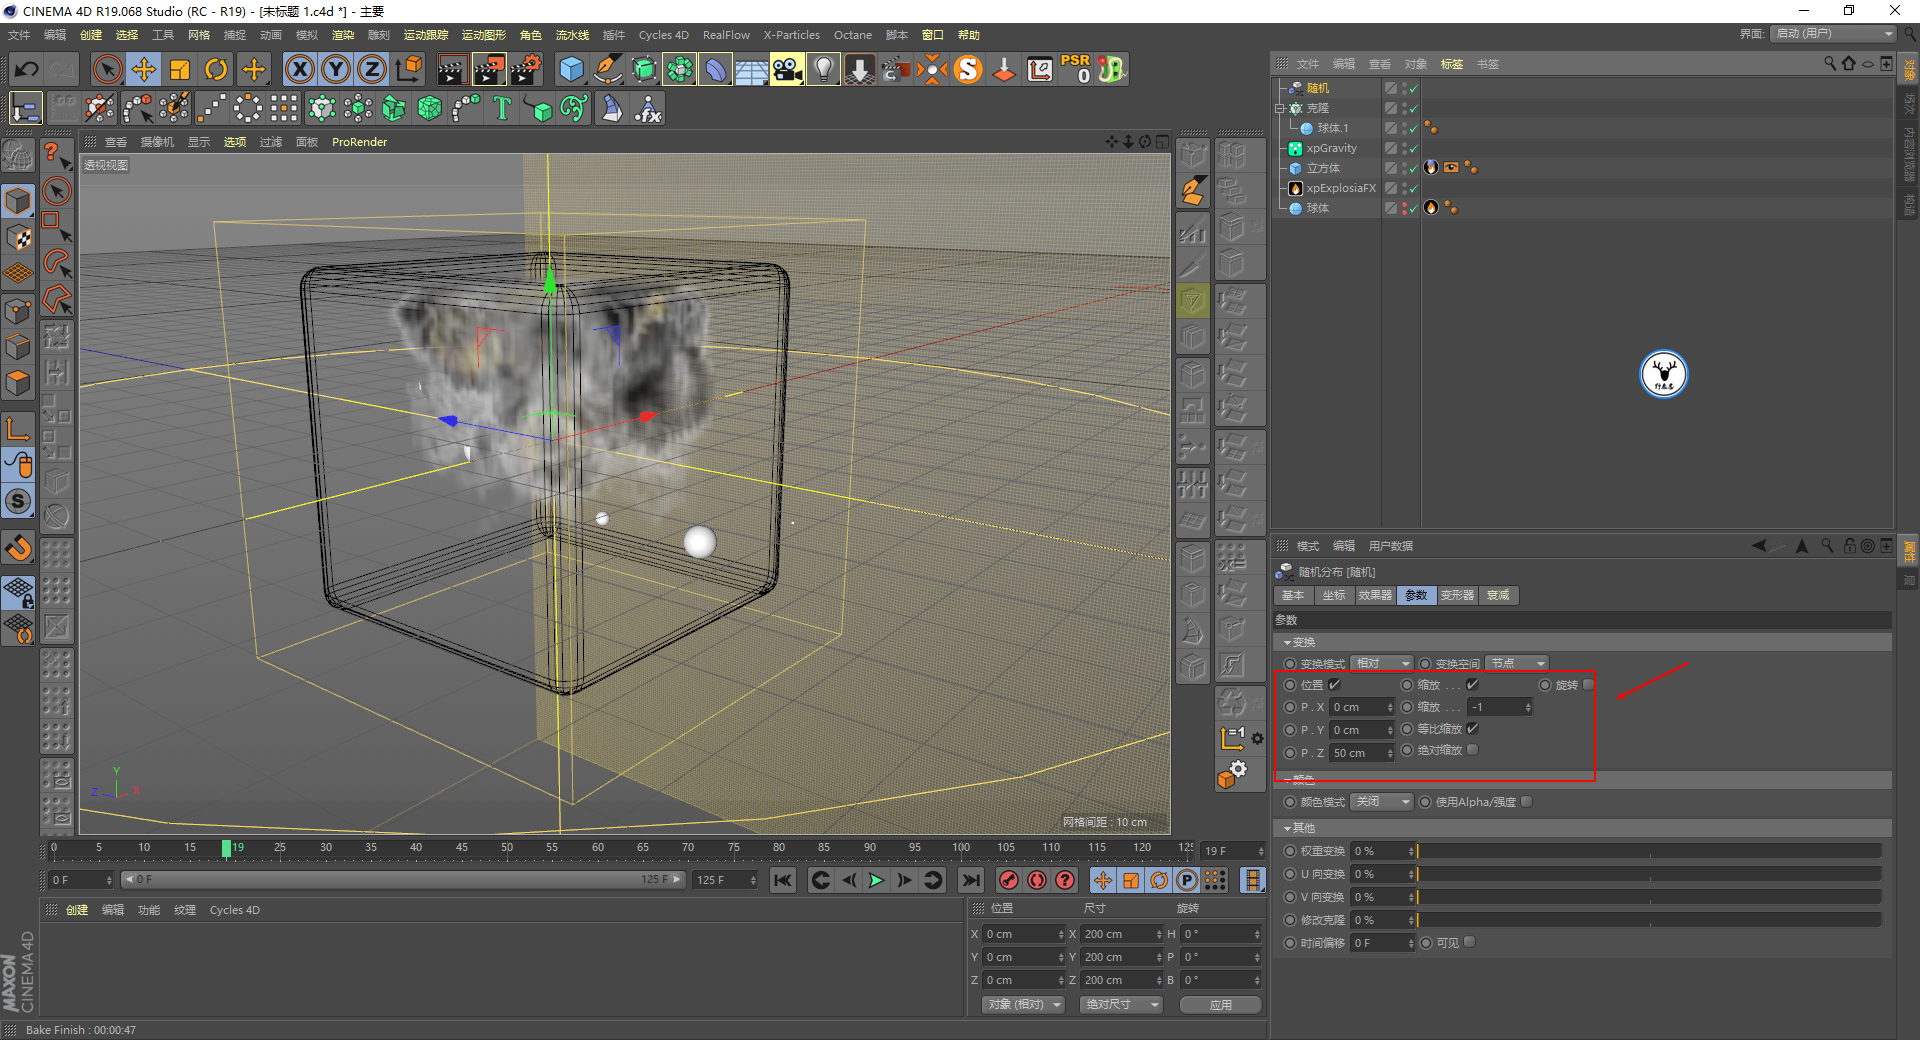This screenshot has width=1920, height=1040.
Task: Collapse the 变换 section
Action: 1289,642
